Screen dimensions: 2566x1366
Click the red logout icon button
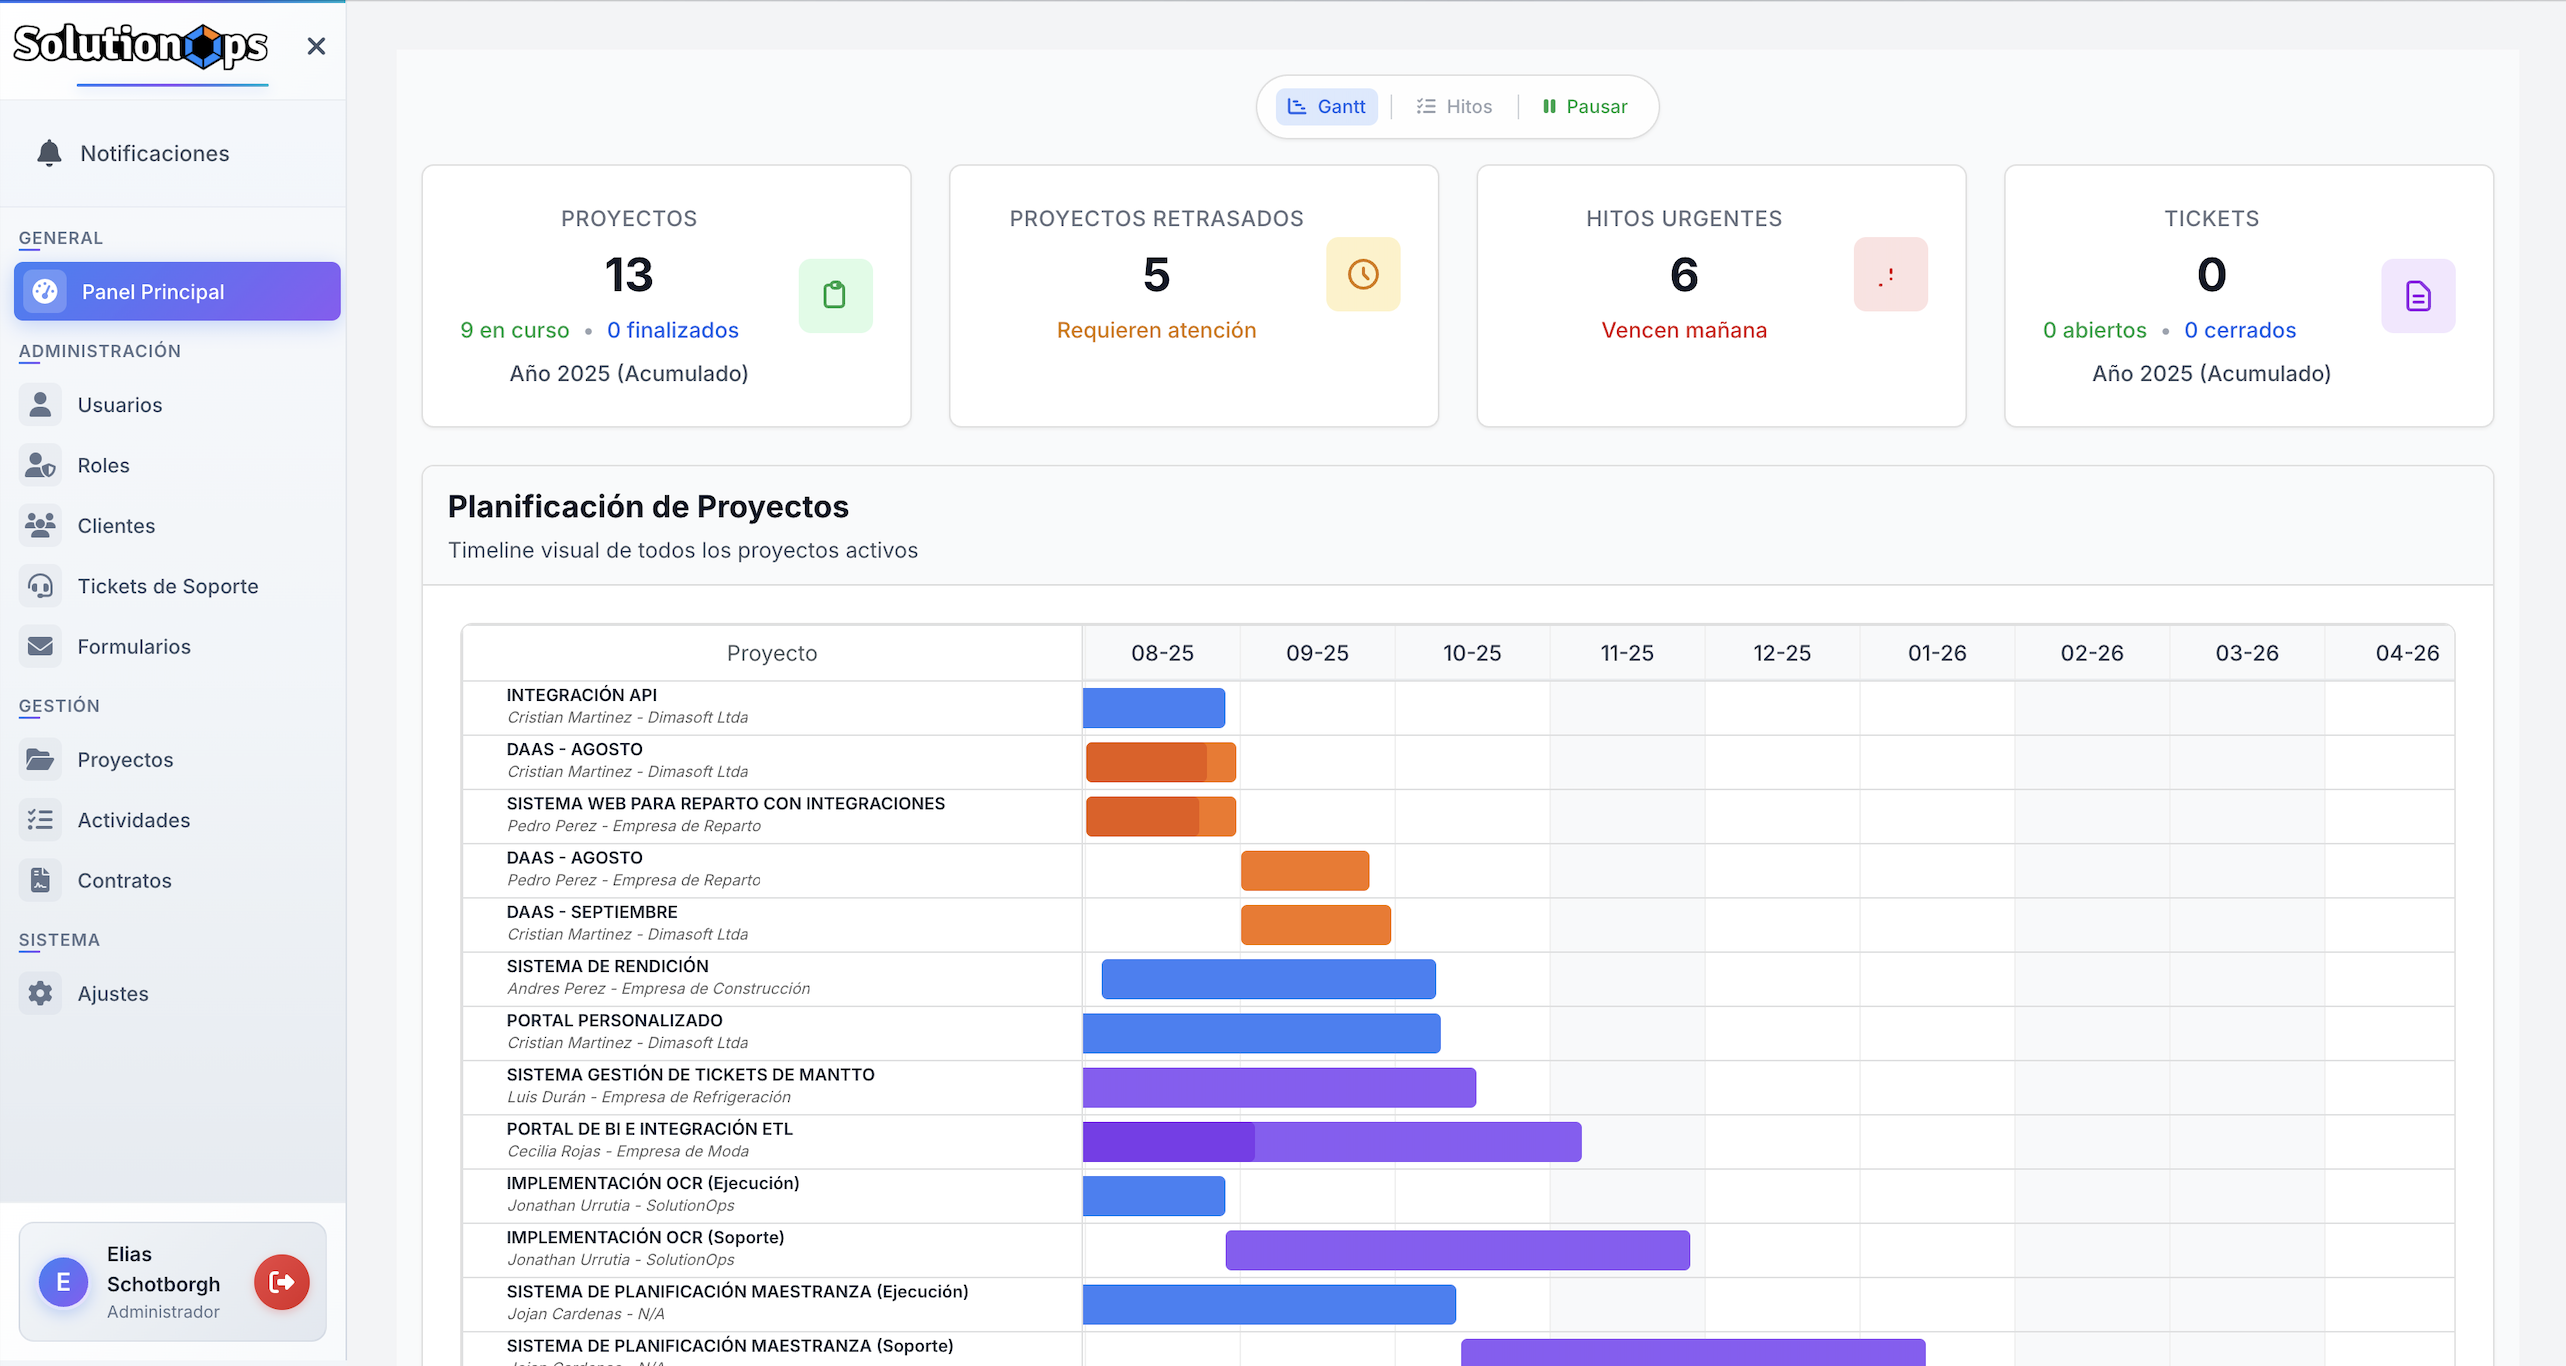(282, 1282)
